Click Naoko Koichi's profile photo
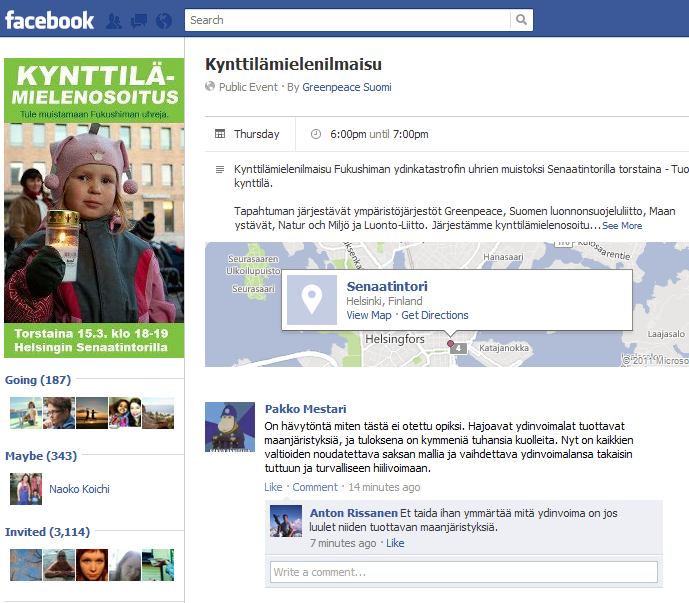Screen dimensions: 689x603 pos(26,489)
